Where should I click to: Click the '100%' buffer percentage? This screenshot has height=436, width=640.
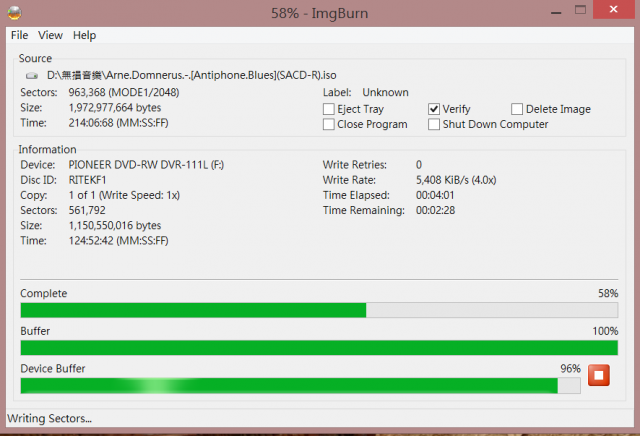coord(605,331)
